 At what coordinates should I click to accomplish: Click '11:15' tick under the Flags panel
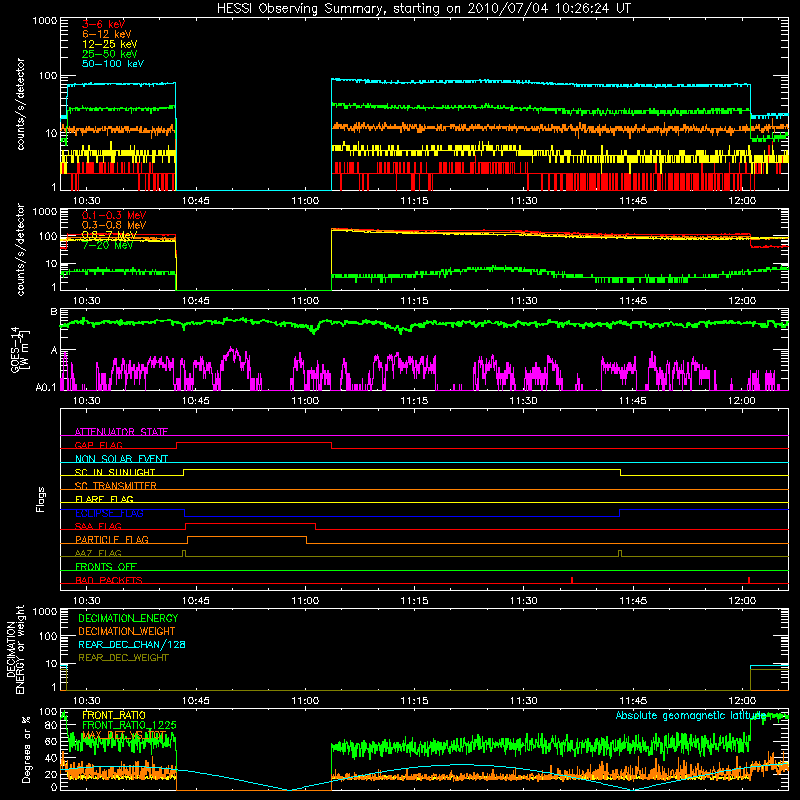pos(414,601)
